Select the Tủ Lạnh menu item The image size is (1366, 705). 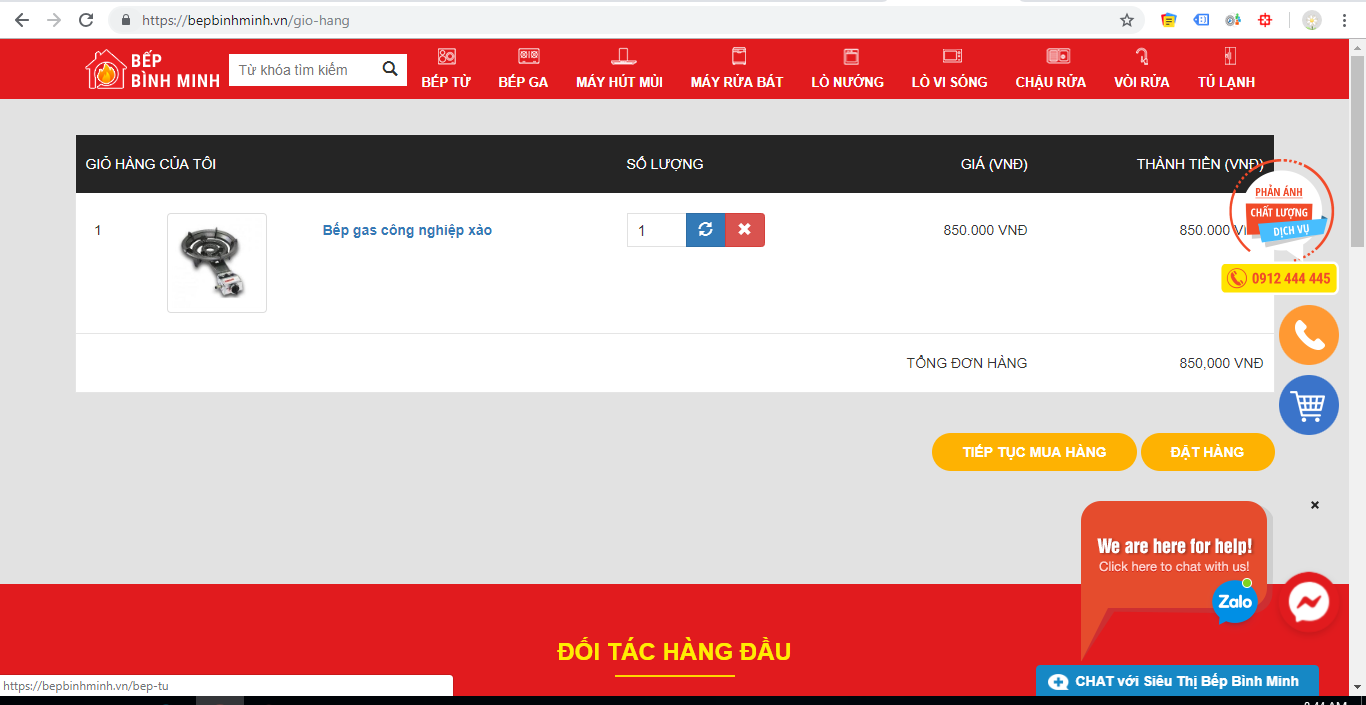pos(1226,69)
